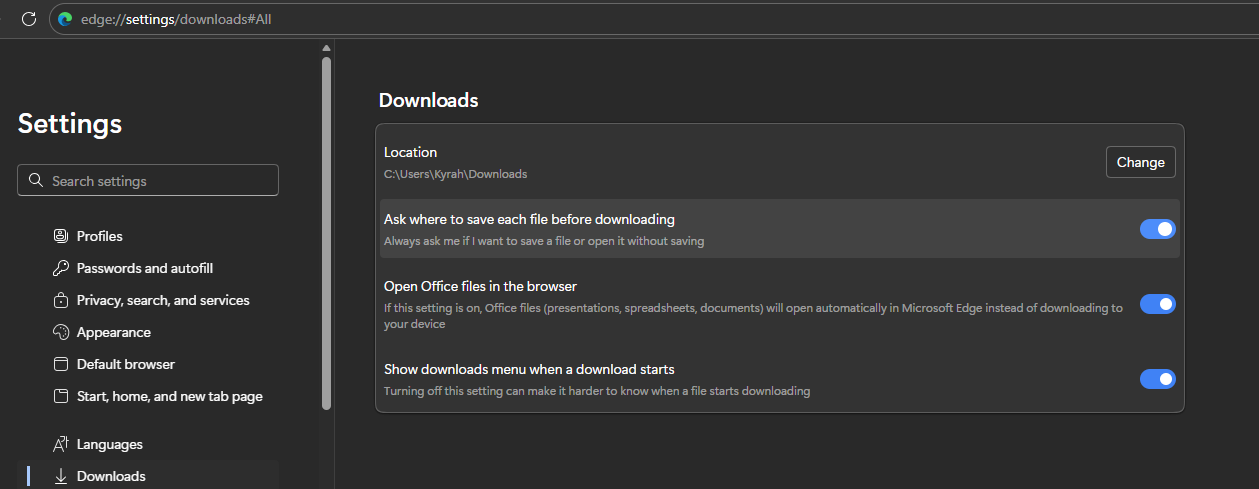
Task: Click the Appearance sidebar icon
Action: pos(60,332)
